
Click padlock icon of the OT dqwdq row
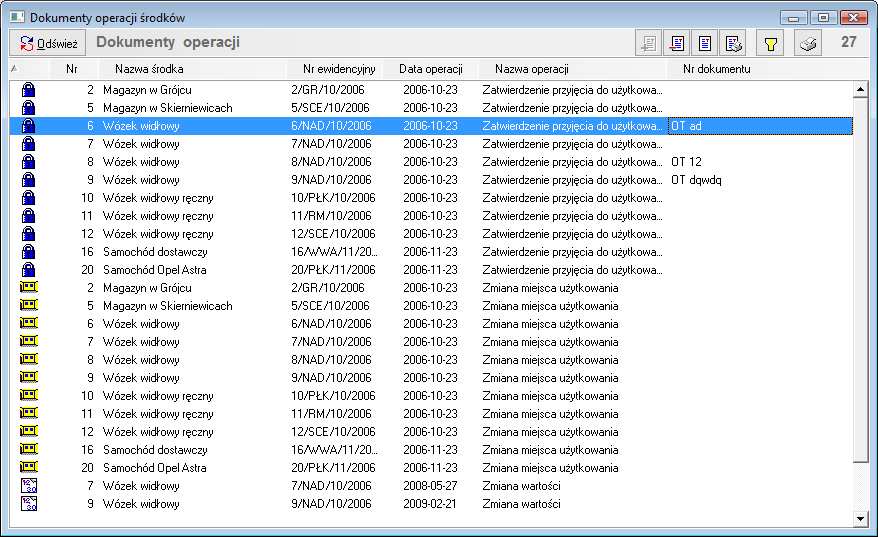[x=28, y=180]
